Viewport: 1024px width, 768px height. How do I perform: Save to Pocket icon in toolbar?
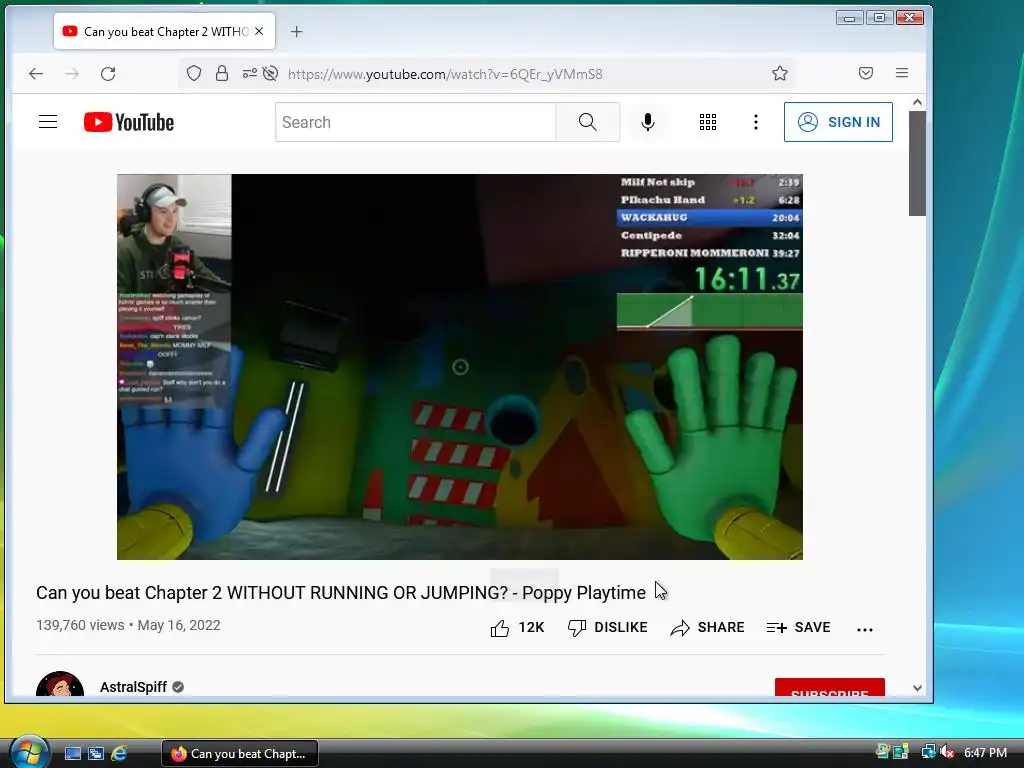click(866, 73)
